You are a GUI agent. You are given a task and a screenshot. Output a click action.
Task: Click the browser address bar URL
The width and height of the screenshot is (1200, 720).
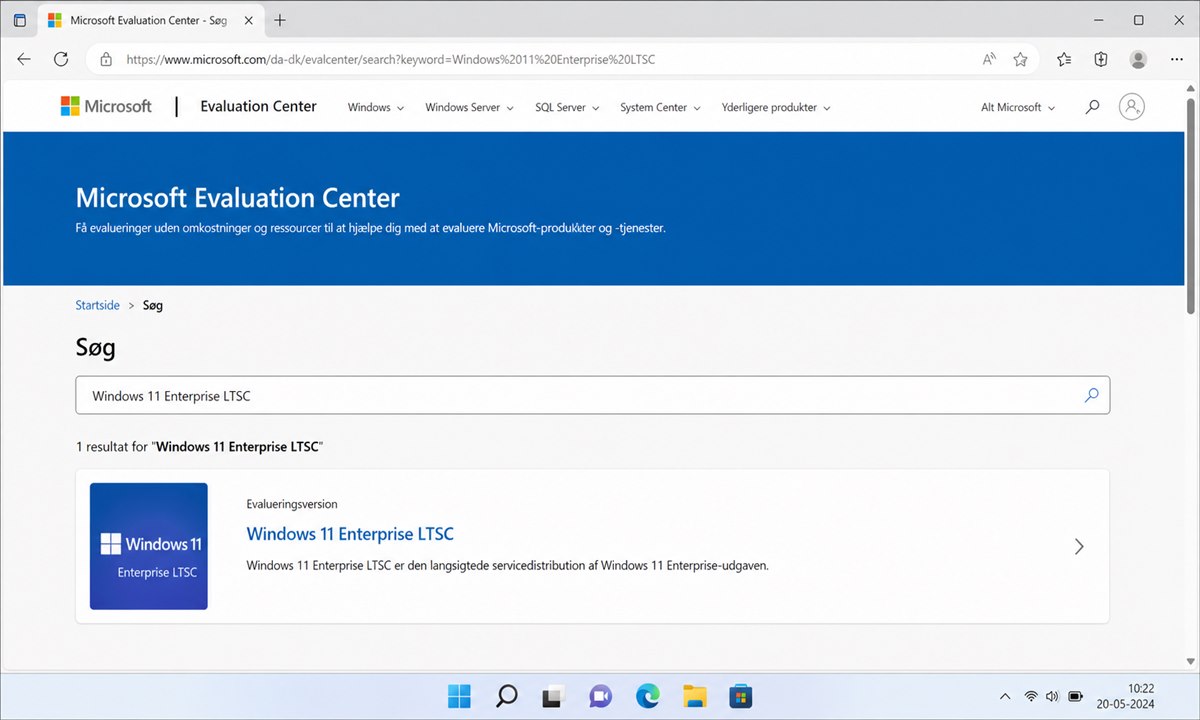pos(390,59)
